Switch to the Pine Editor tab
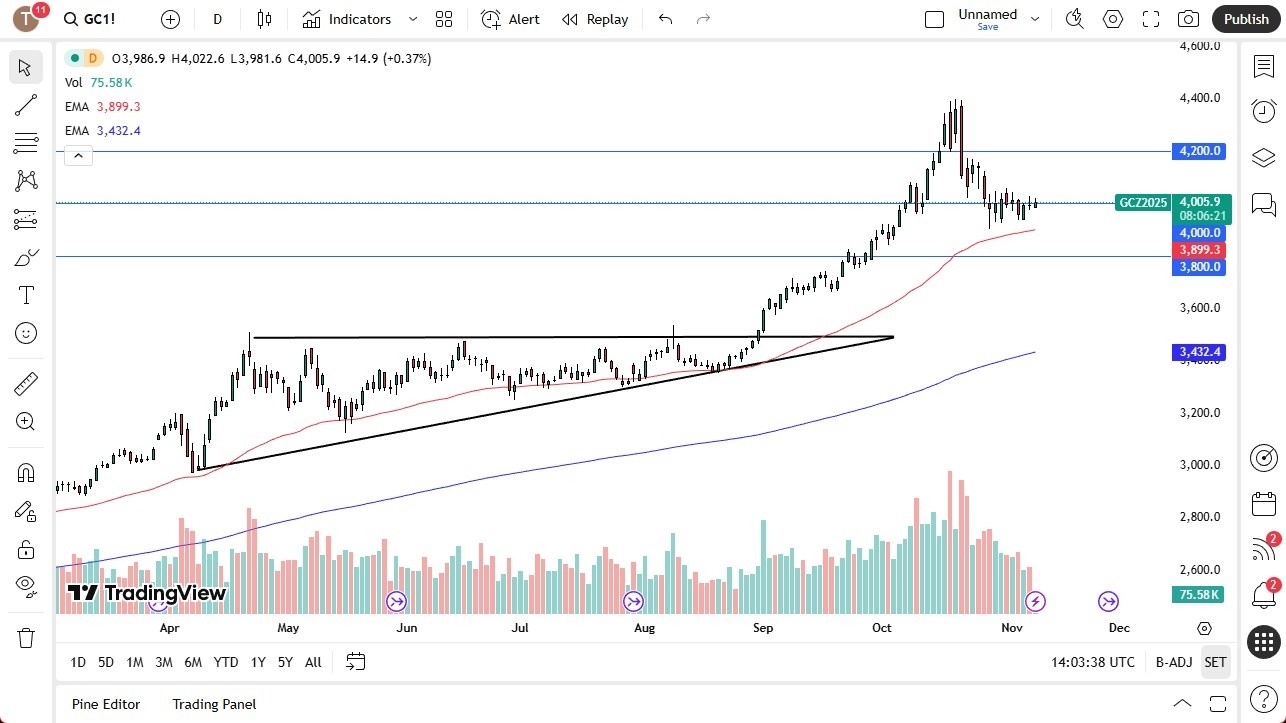Screen dimensions: 1286x723 (x=105, y=704)
